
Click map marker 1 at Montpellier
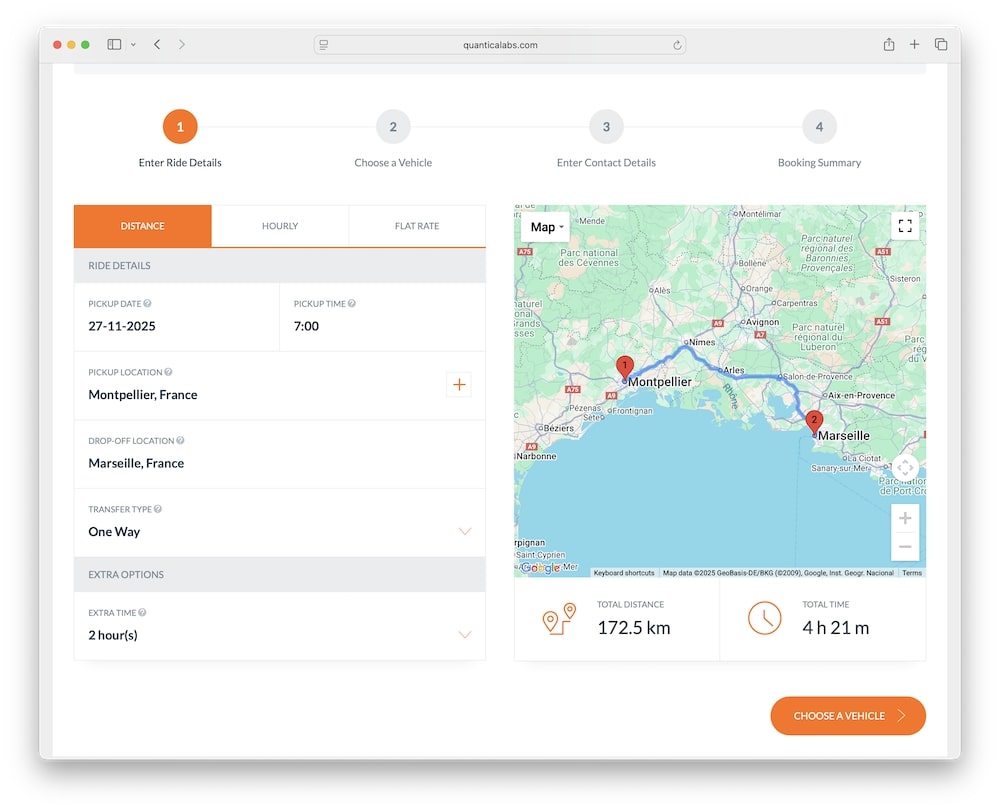pos(624,368)
